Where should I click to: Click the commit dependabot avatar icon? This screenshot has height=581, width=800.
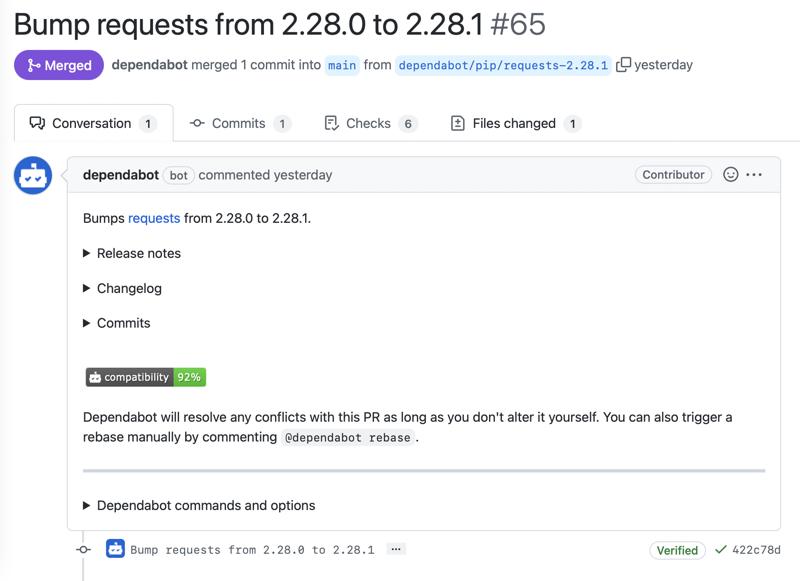tap(115, 549)
